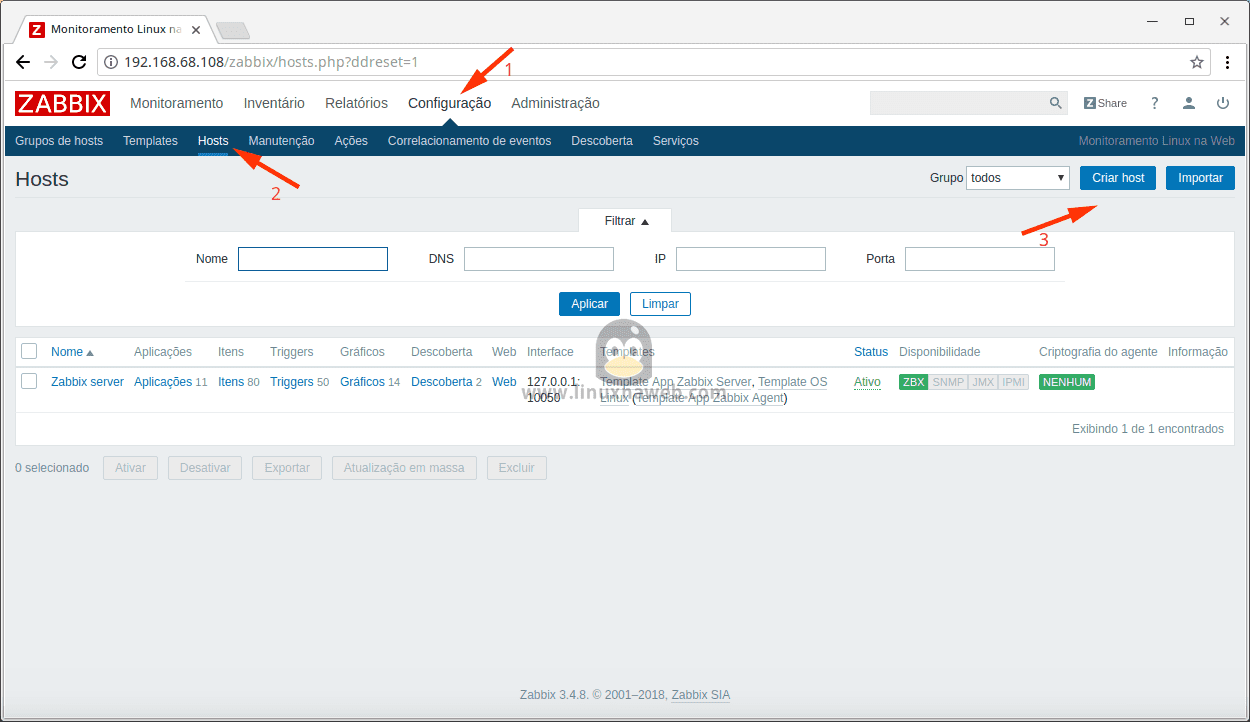
Task: Click the Importar button
Action: [1200, 178]
